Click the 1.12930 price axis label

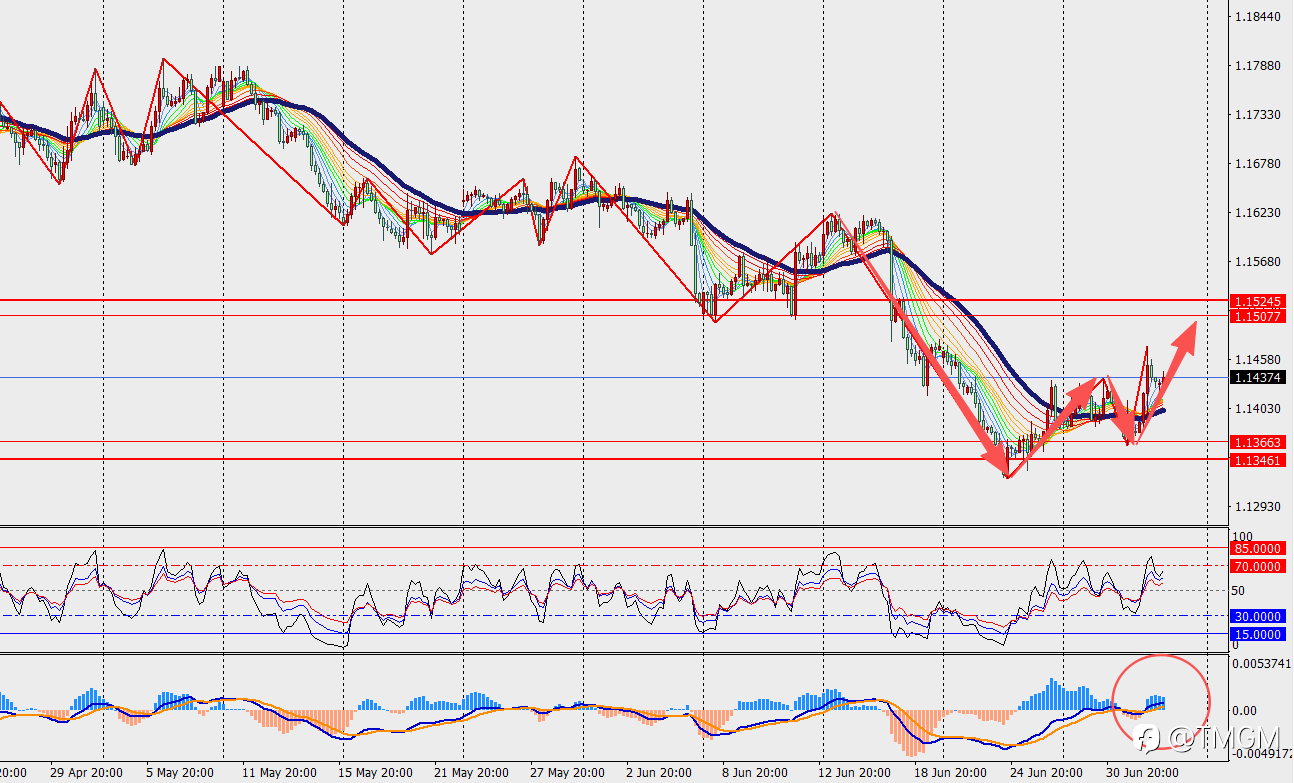[1258, 507]
